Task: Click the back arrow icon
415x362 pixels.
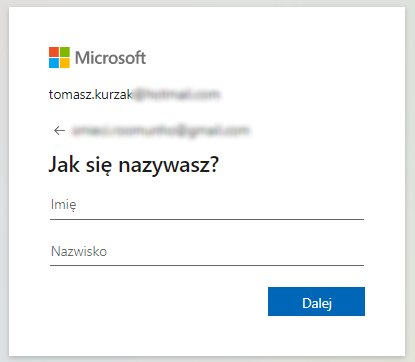Action: coord(59,130)
